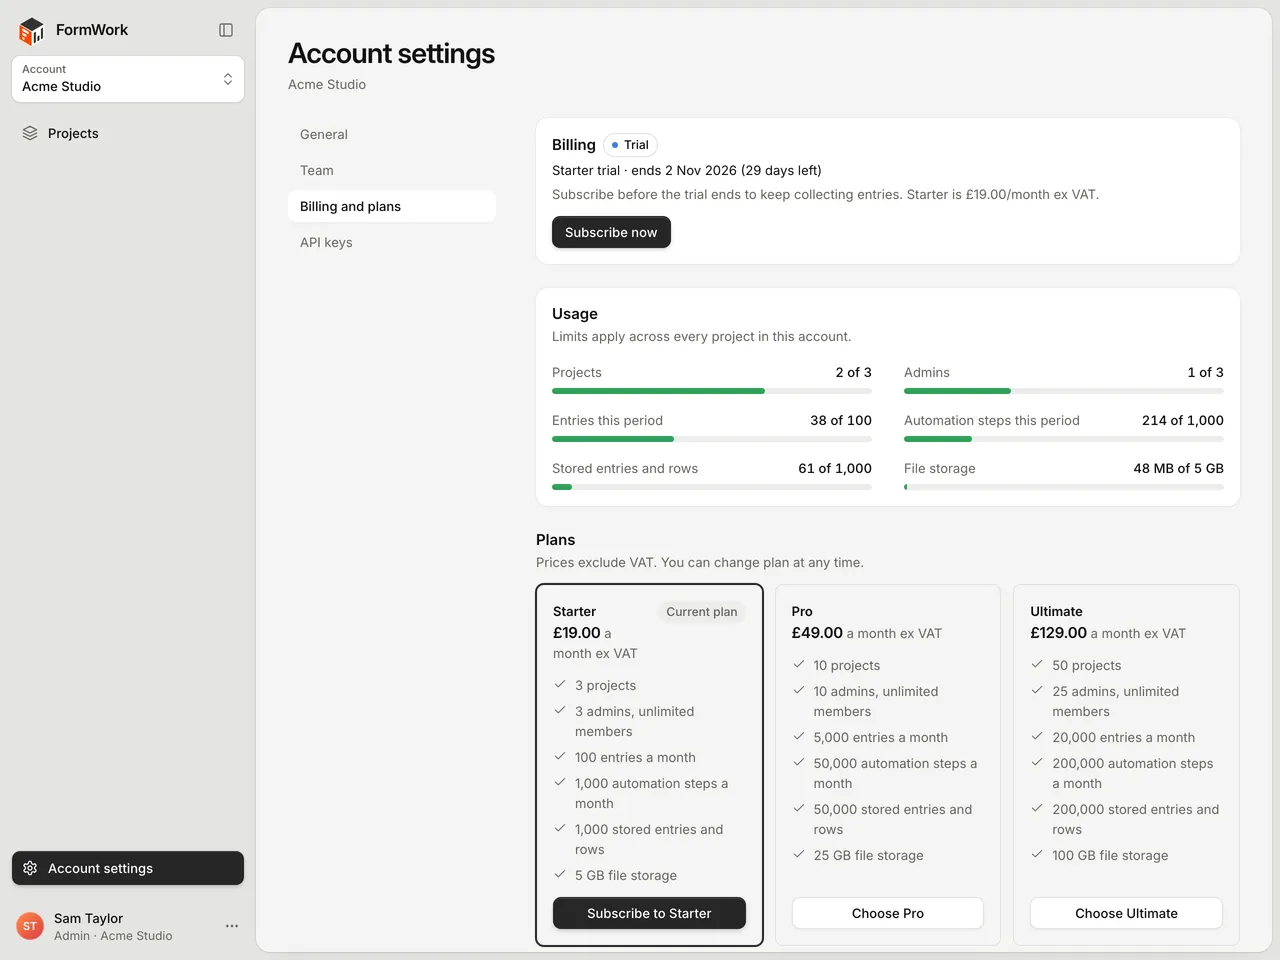Click the '214 of 1,000' automation steps value
Image resolution: width=1280 pixels, height=960 pixels.
click(1183, 420)
